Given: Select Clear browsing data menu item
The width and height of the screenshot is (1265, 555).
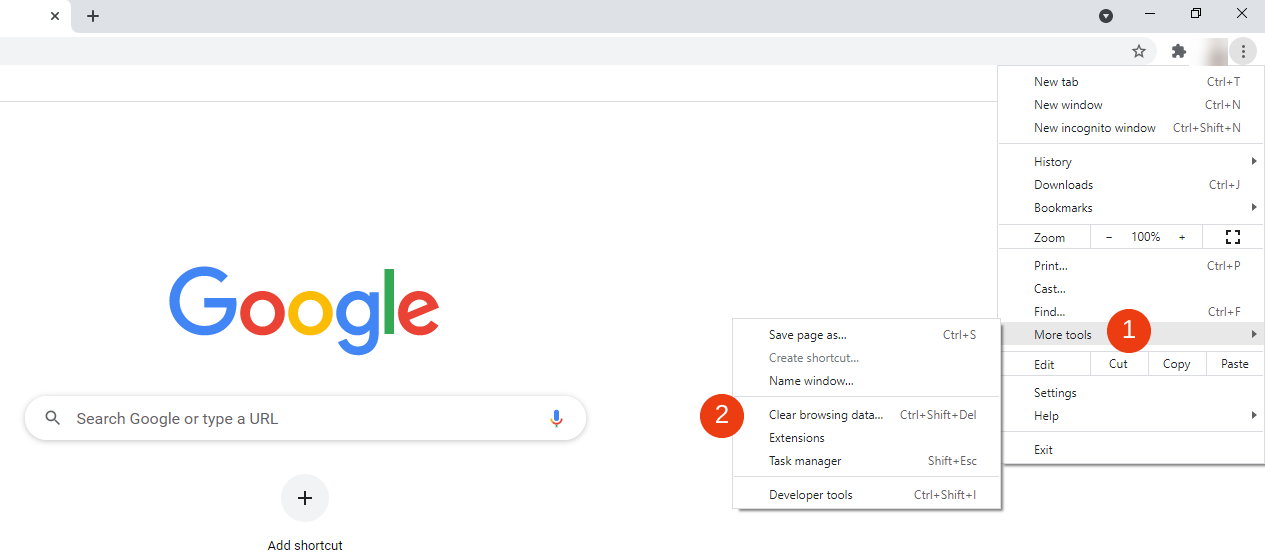Looking at the screenshot, I should point(826,415).
